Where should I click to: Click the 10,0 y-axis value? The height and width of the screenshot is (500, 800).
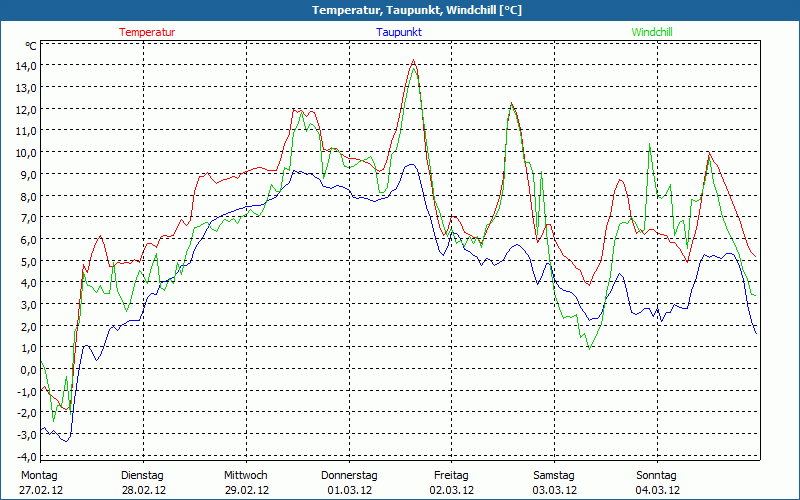point(26,153)
